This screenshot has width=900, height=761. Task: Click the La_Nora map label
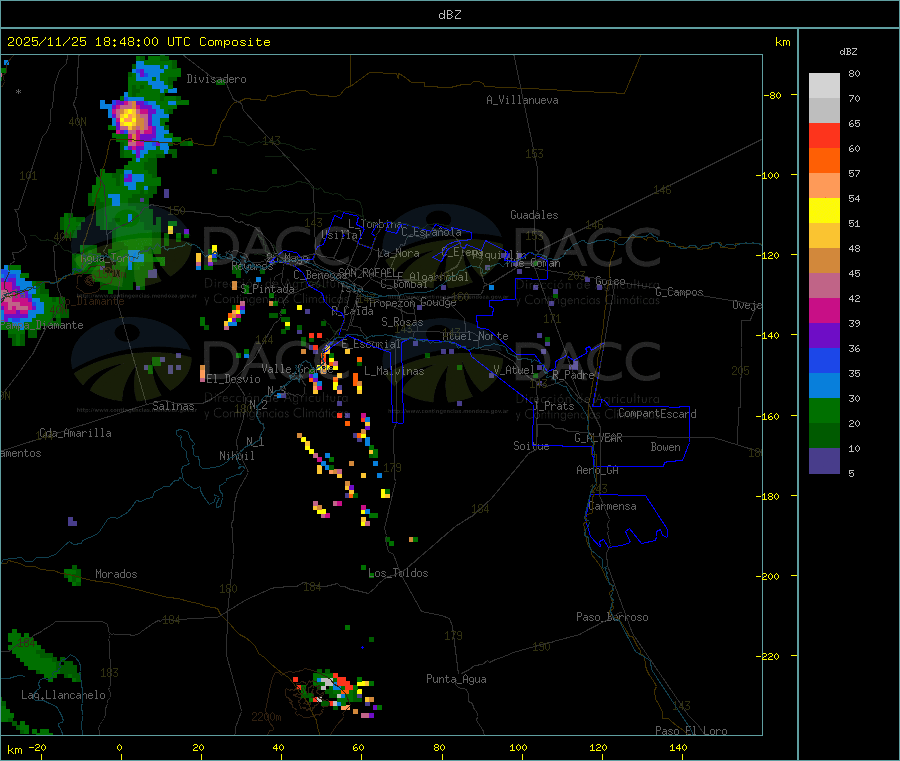click(x=398, y=253)
